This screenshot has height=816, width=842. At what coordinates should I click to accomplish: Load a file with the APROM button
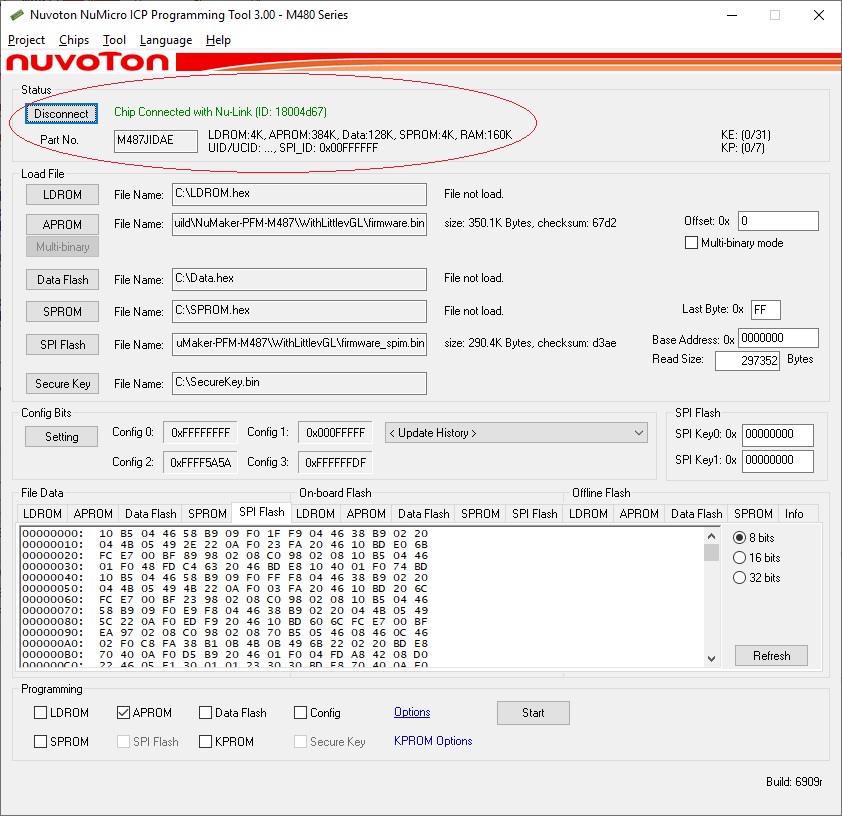click(x=62, y=224)
